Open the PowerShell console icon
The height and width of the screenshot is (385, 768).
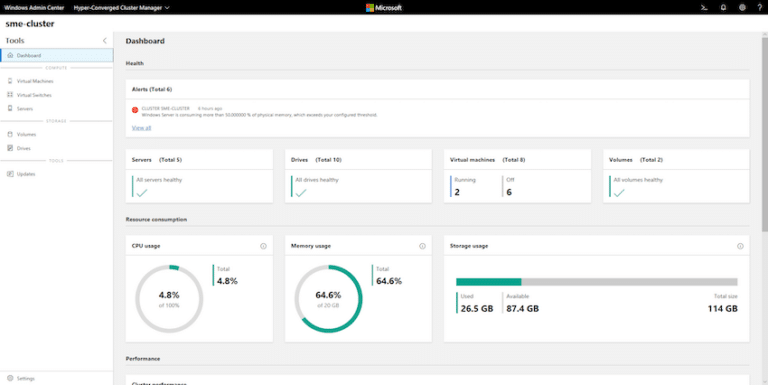(x=704, y=7)
